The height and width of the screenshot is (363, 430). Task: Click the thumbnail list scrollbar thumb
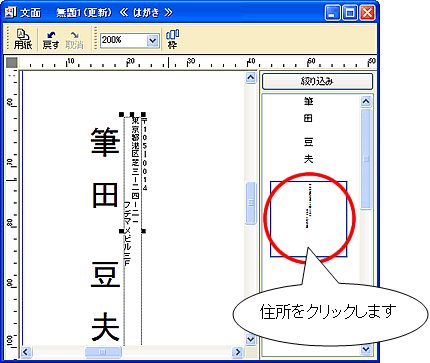366,159
